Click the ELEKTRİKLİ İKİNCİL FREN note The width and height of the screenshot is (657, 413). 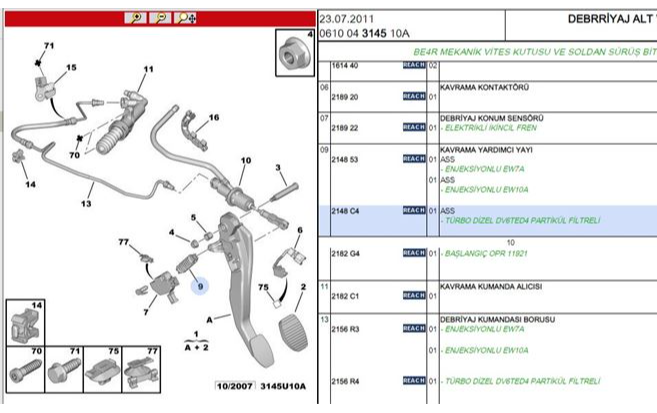click(489, 128)
